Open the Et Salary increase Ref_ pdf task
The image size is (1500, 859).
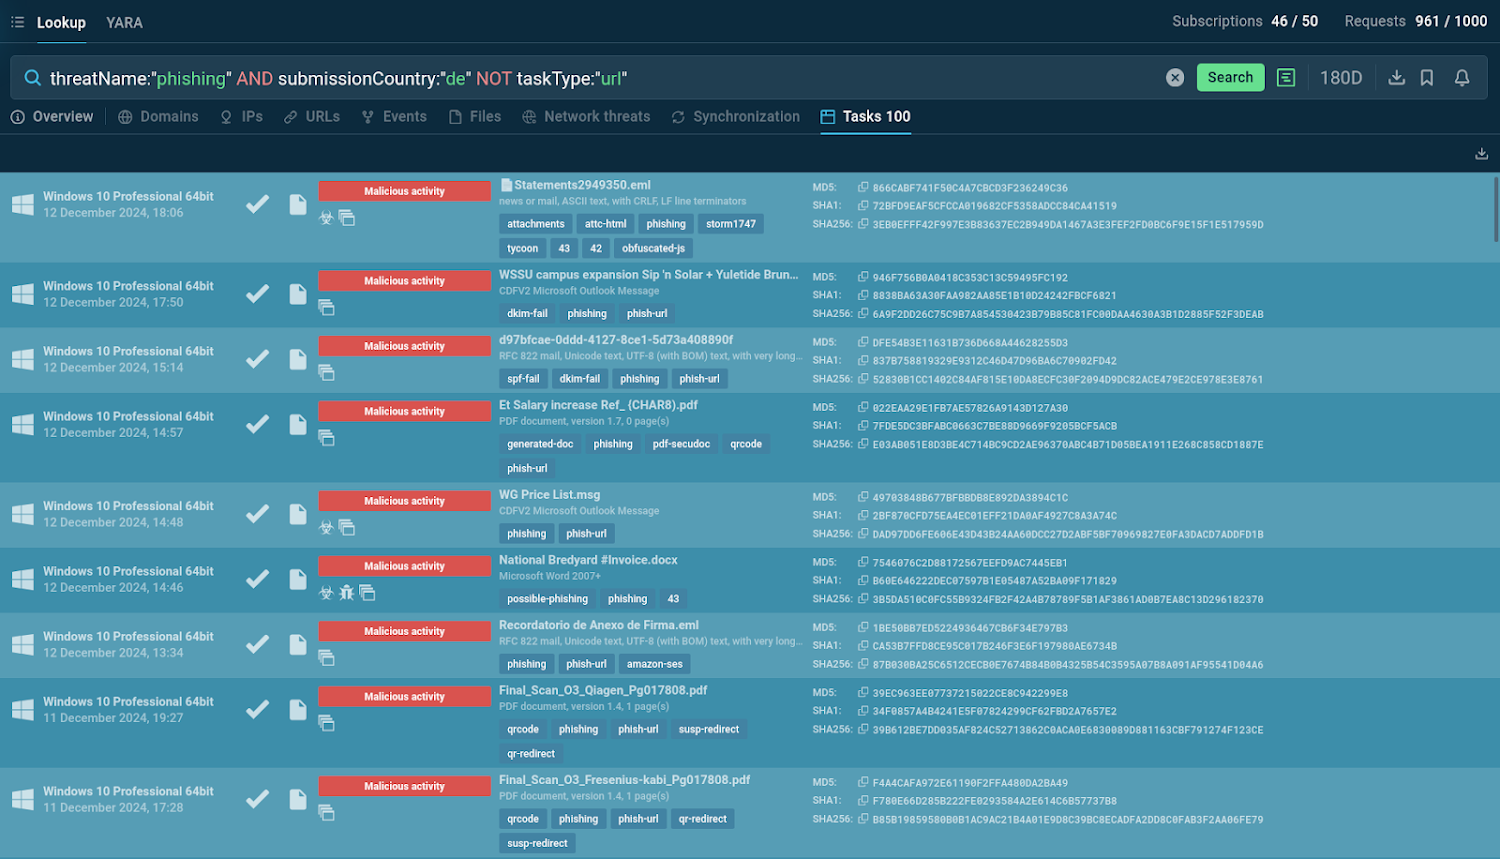(598, 405)
